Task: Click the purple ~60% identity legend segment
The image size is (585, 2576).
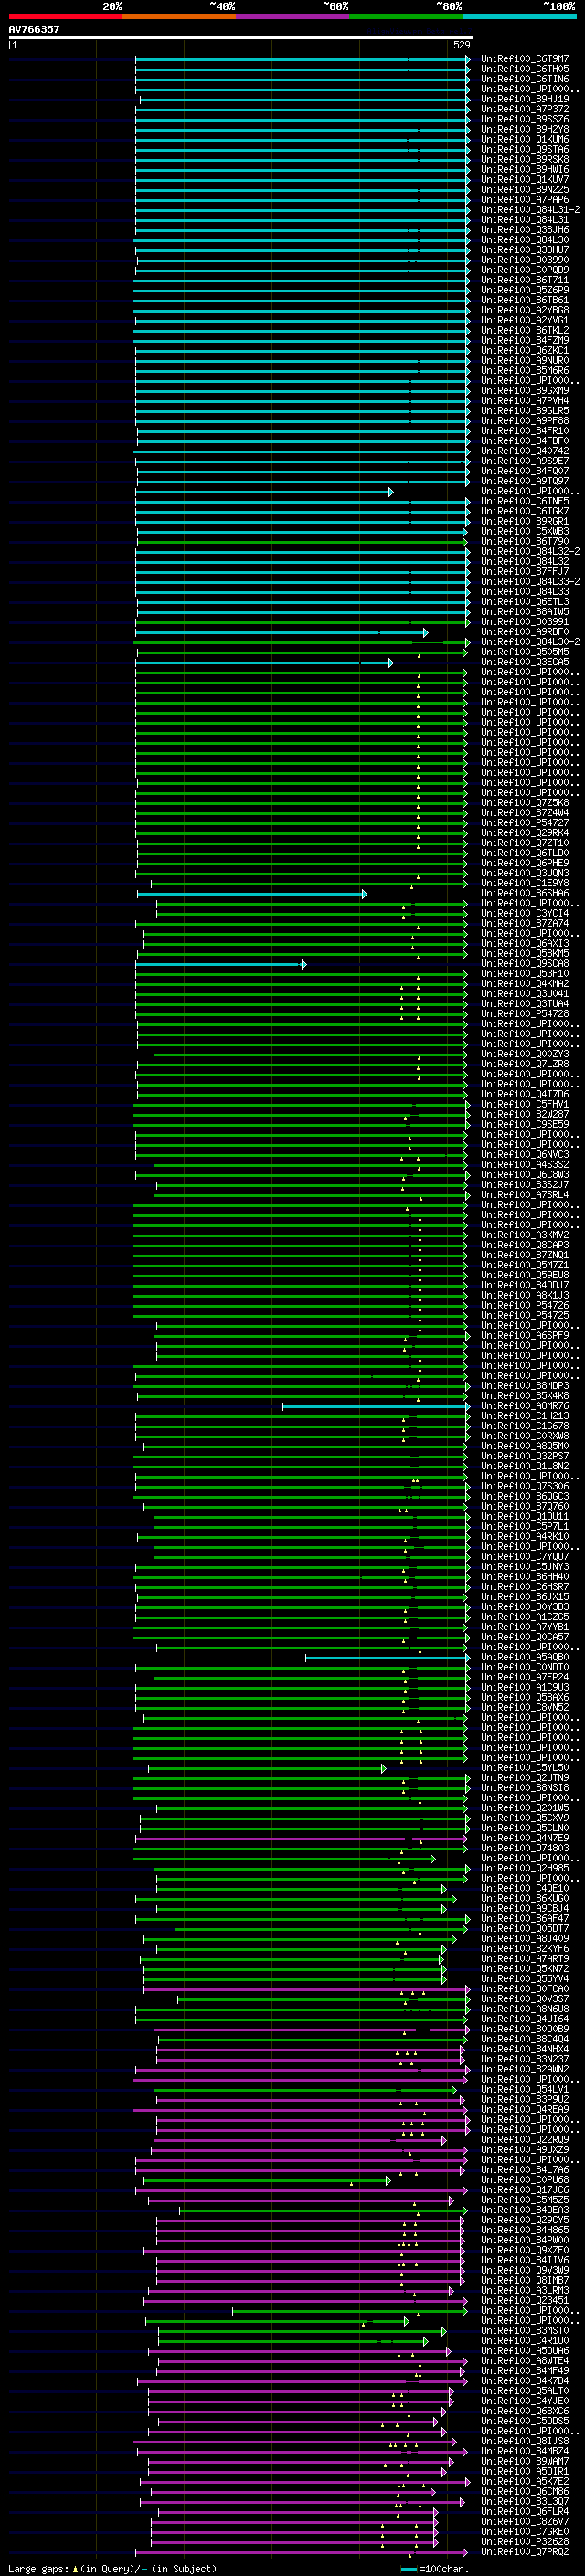Action: tap(292, 16)
